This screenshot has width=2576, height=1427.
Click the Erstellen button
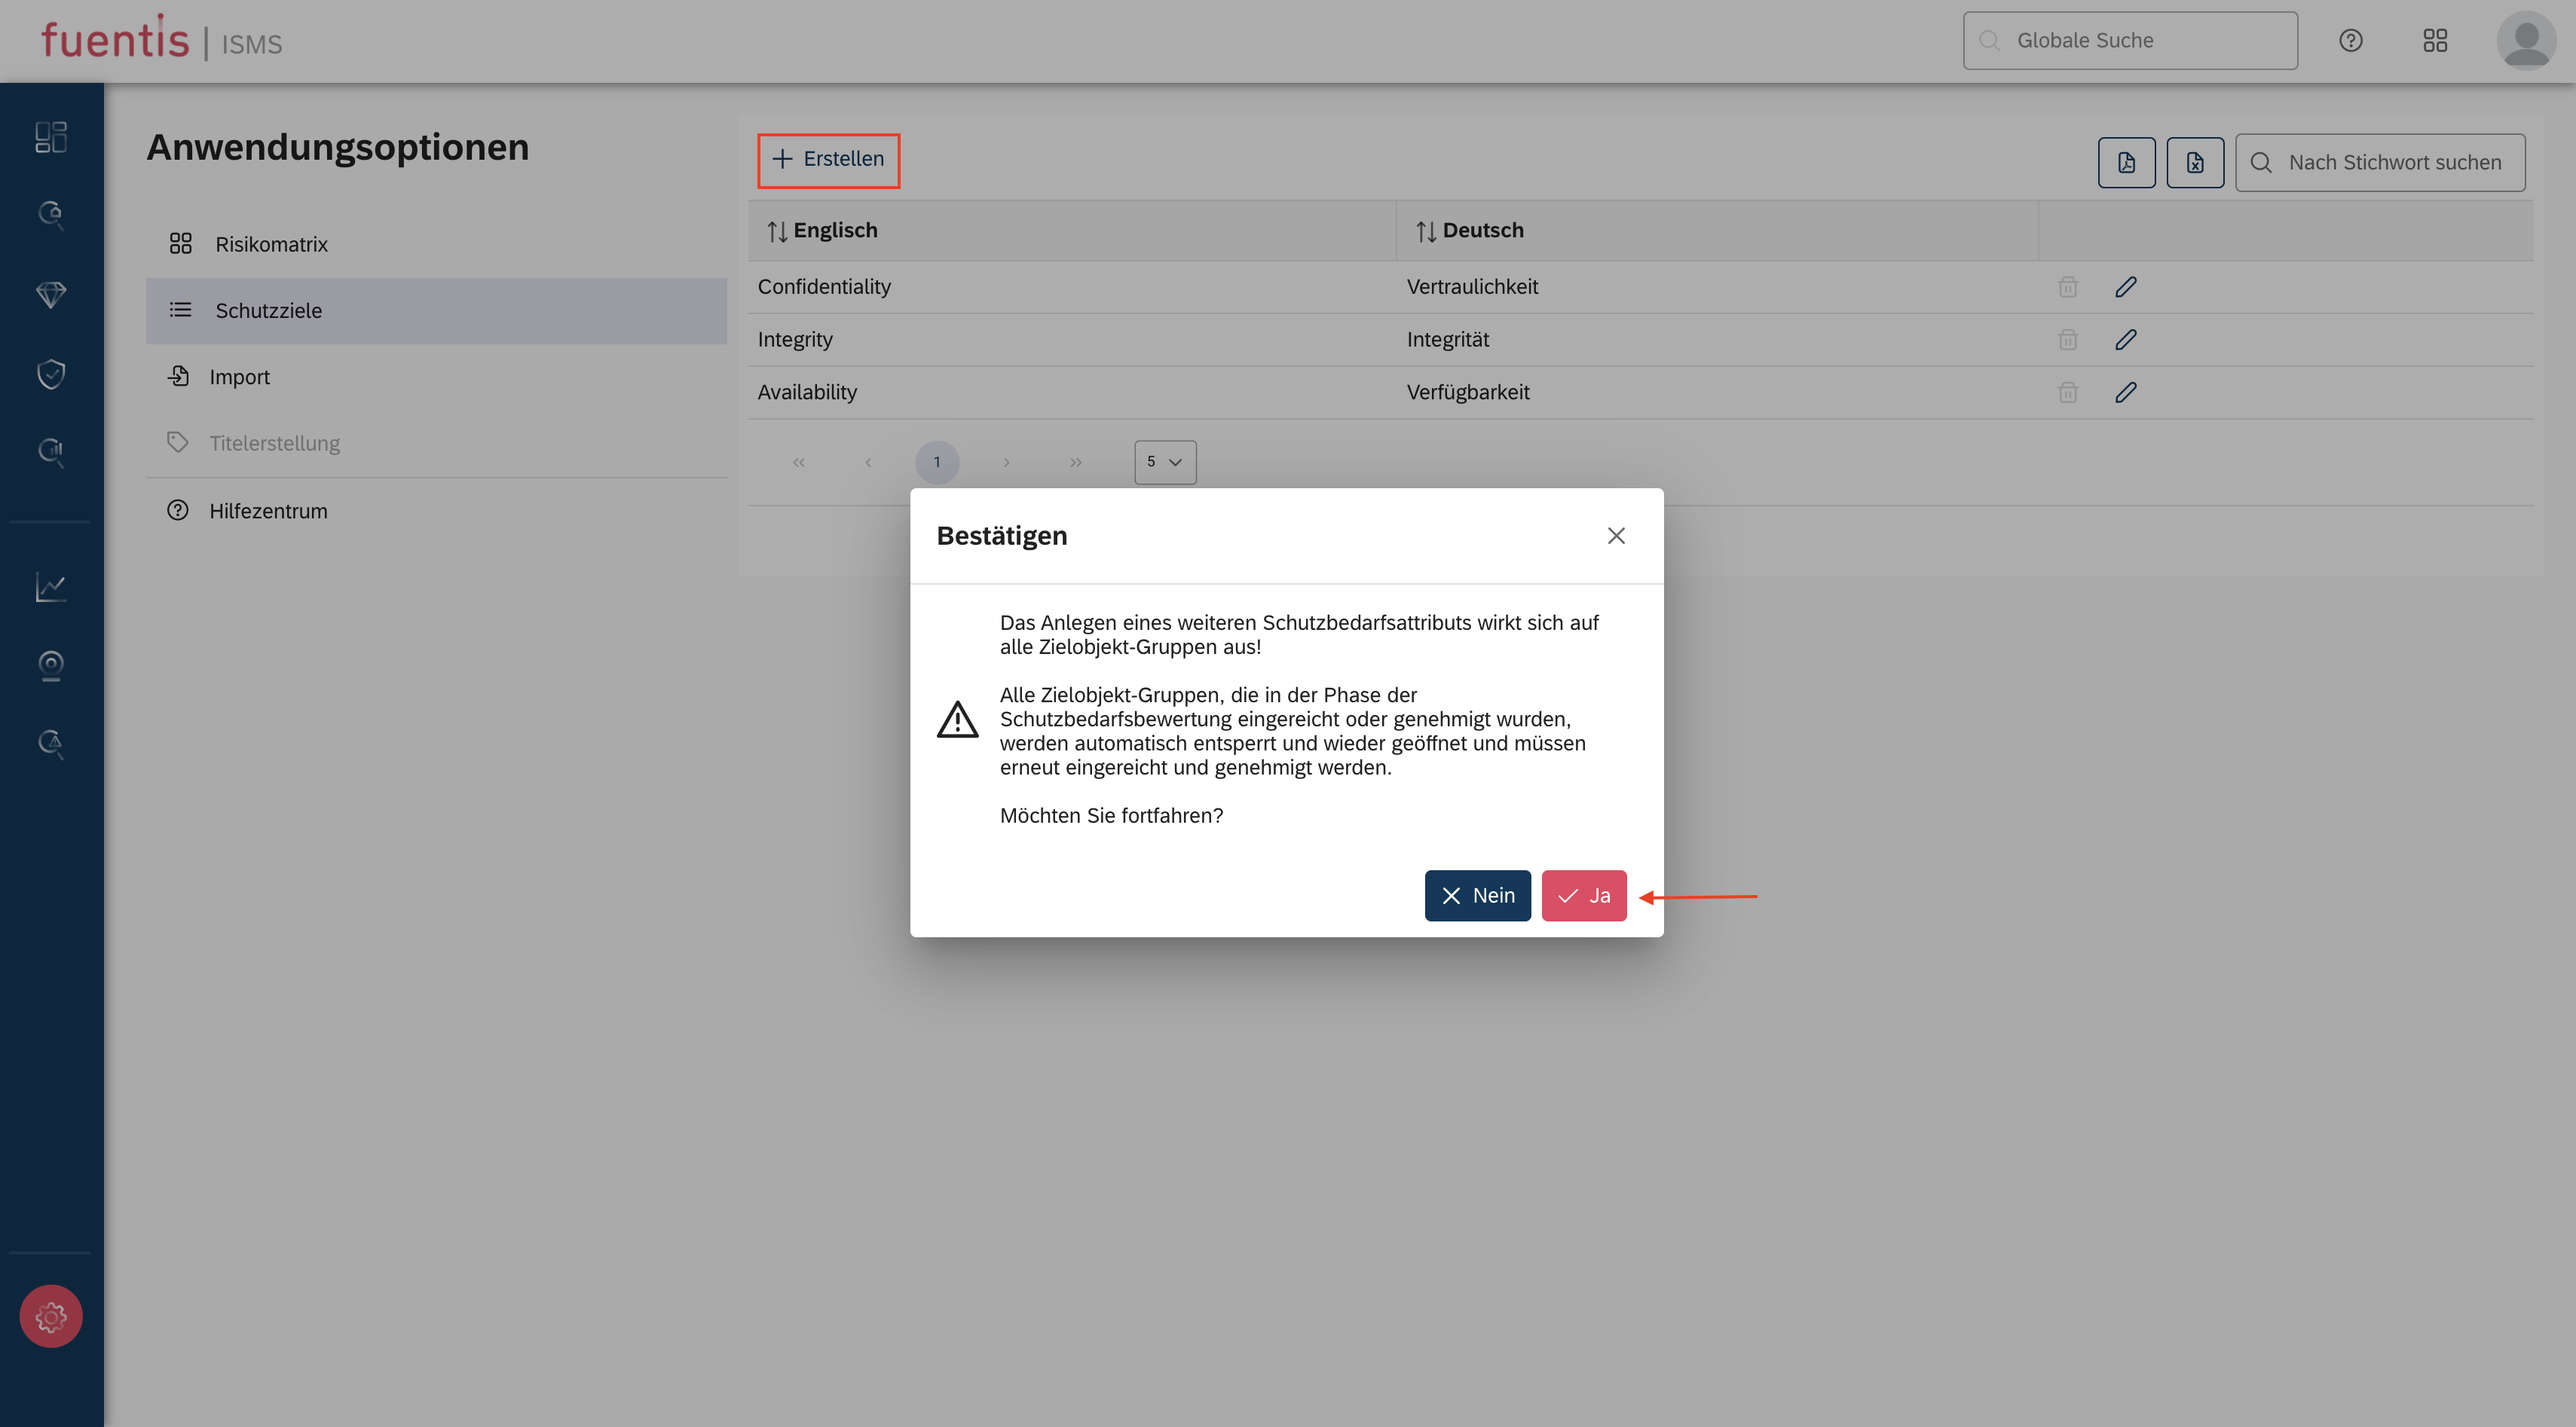pos(828,159)
